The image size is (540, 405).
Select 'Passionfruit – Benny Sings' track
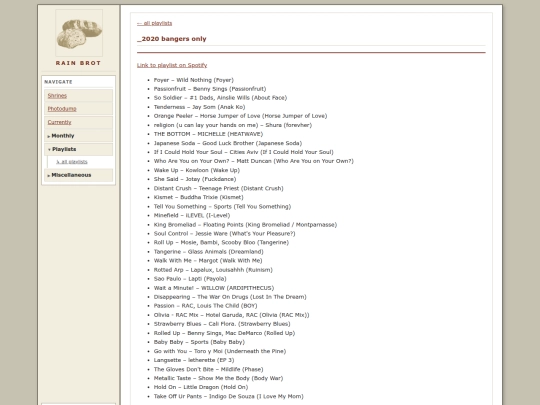[210, 89]
